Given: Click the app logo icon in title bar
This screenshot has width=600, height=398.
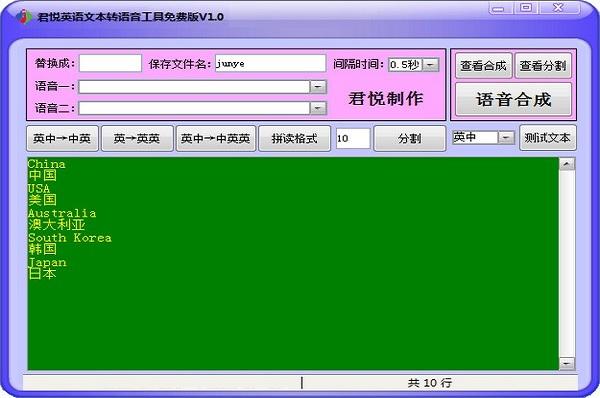Looking at the screenshot, I should point(24,16).
